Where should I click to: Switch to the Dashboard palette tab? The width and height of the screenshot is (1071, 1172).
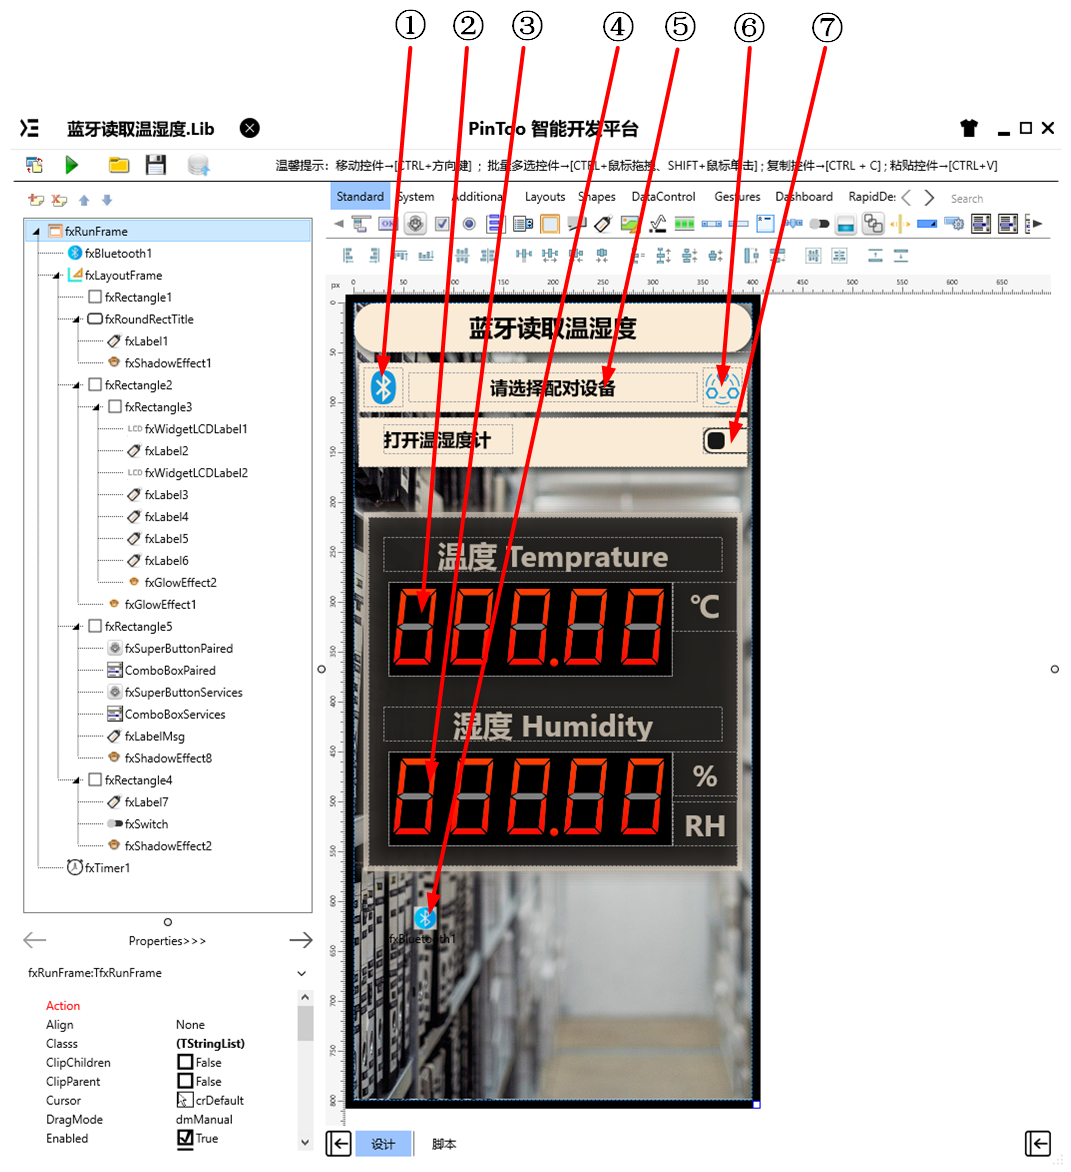[803, 197]
